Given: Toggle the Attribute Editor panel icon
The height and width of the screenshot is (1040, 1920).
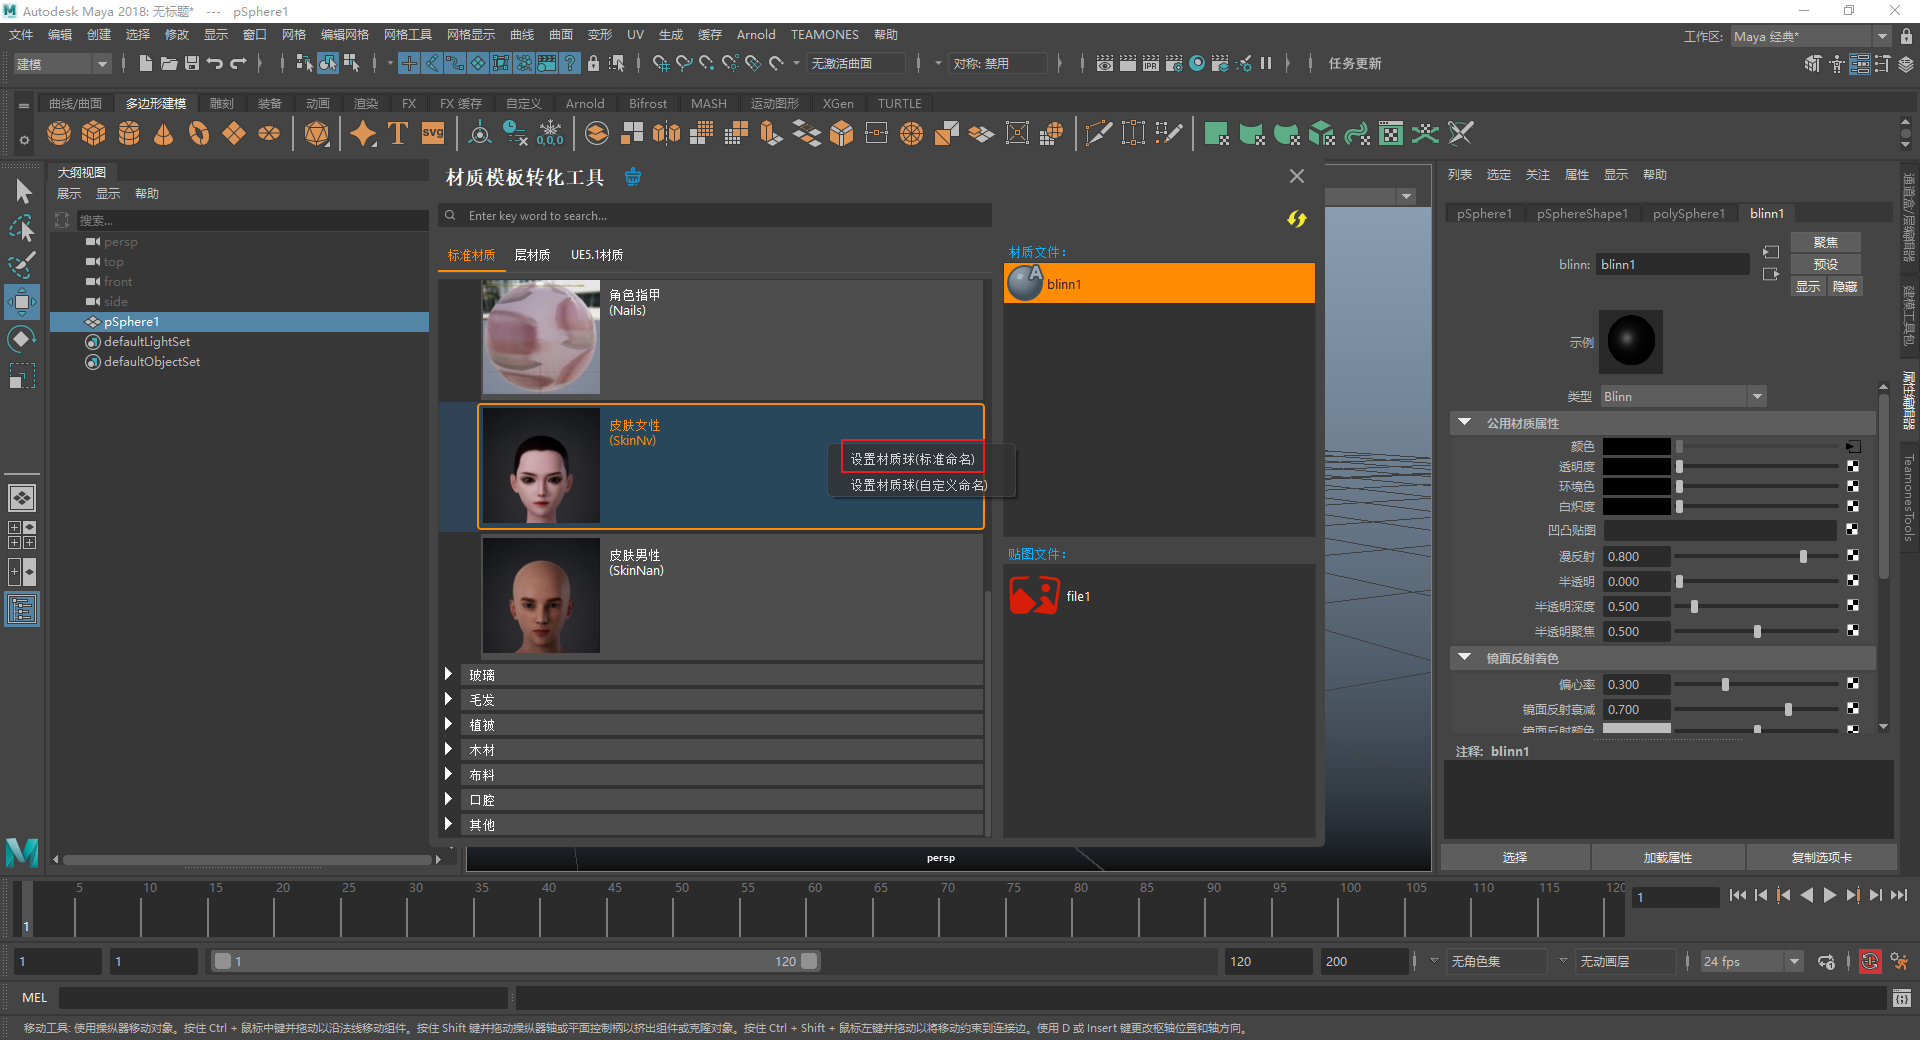Looking at the screenshot, I should pos(1859,64).
